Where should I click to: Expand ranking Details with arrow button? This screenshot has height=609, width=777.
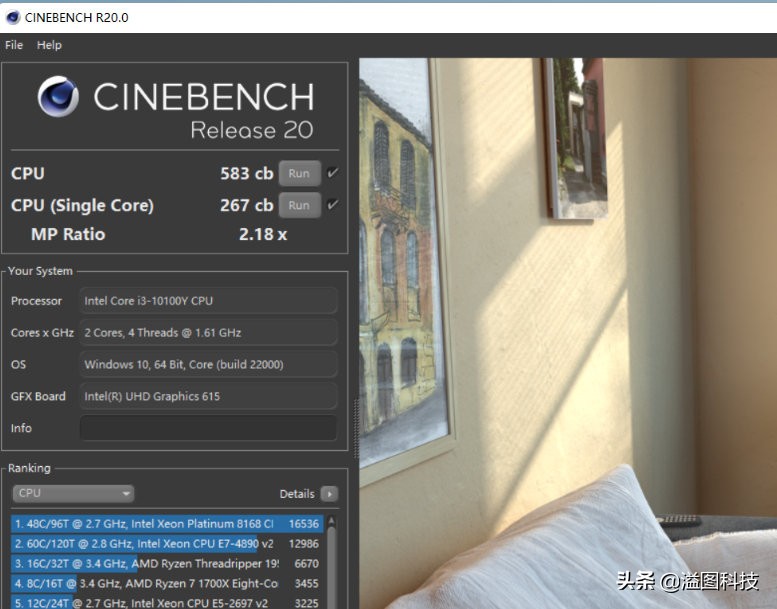coord(330,494)
